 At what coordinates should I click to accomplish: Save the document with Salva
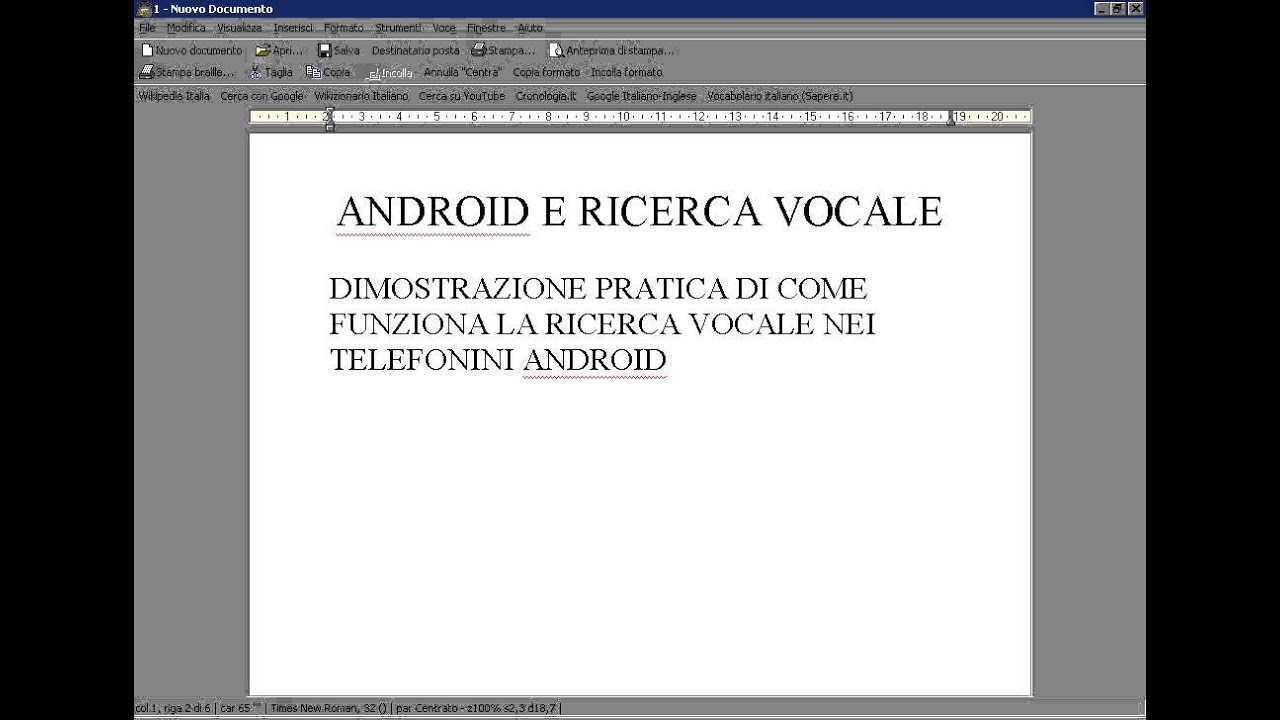tap(339, 50)
